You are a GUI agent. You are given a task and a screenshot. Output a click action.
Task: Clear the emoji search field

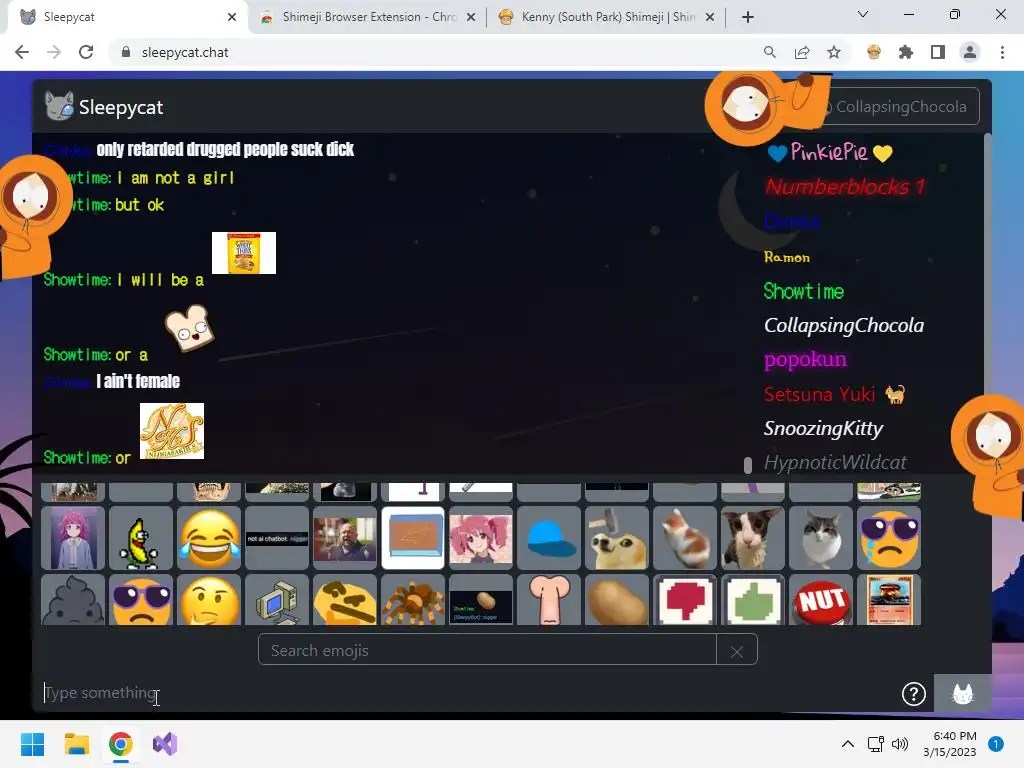[737, 651]
